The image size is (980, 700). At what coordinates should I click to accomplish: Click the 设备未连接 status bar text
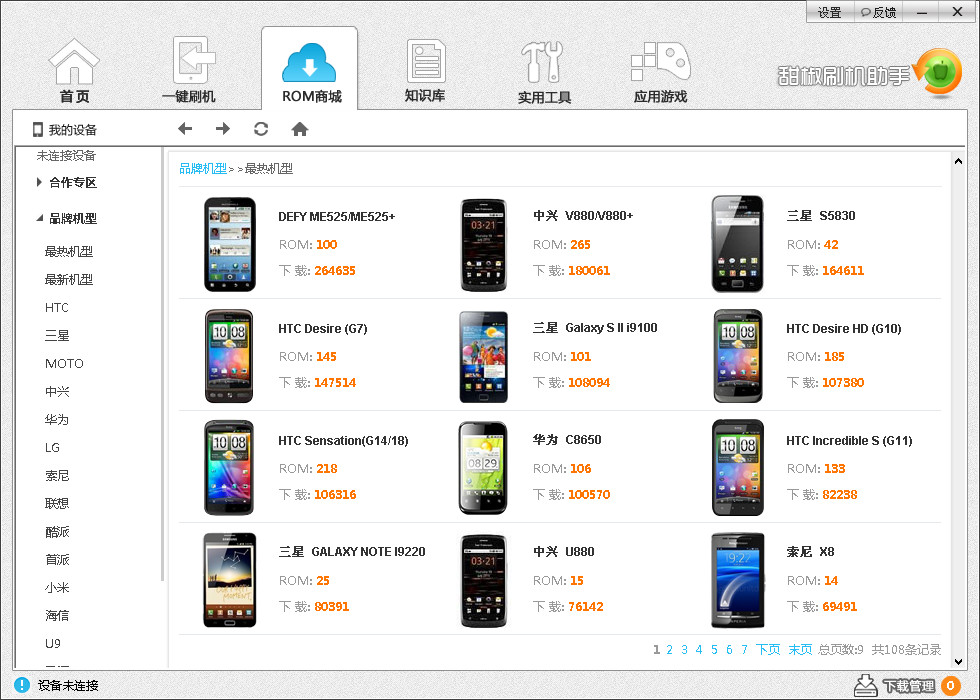[68, 686]
